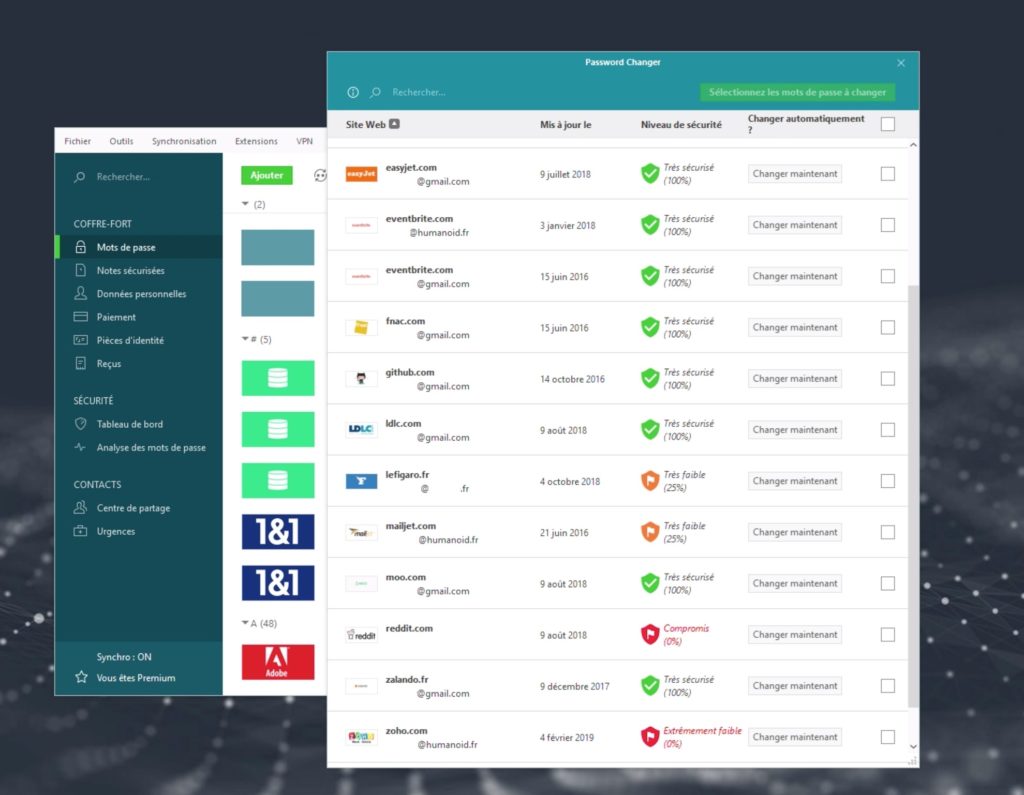Click the Niveau de sécurité column header

click(x=681, y=125)
